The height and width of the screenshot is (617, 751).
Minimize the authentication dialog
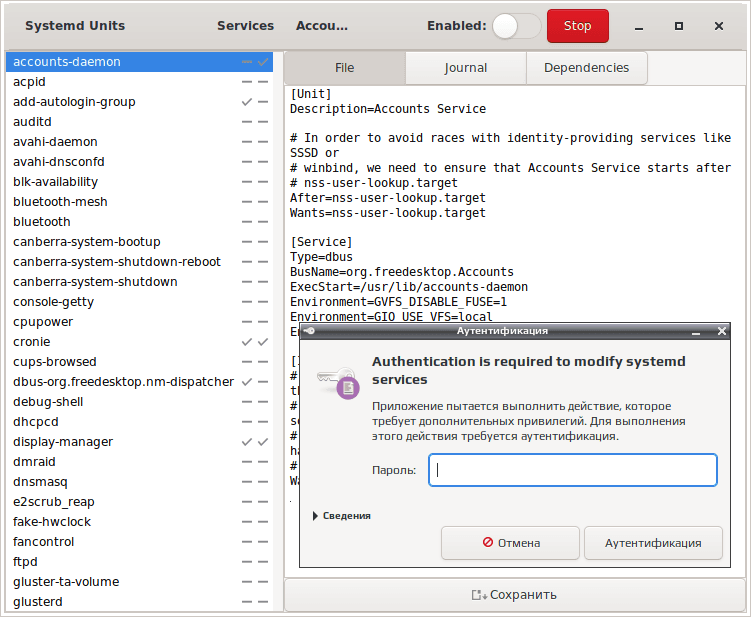coord(696,331)
